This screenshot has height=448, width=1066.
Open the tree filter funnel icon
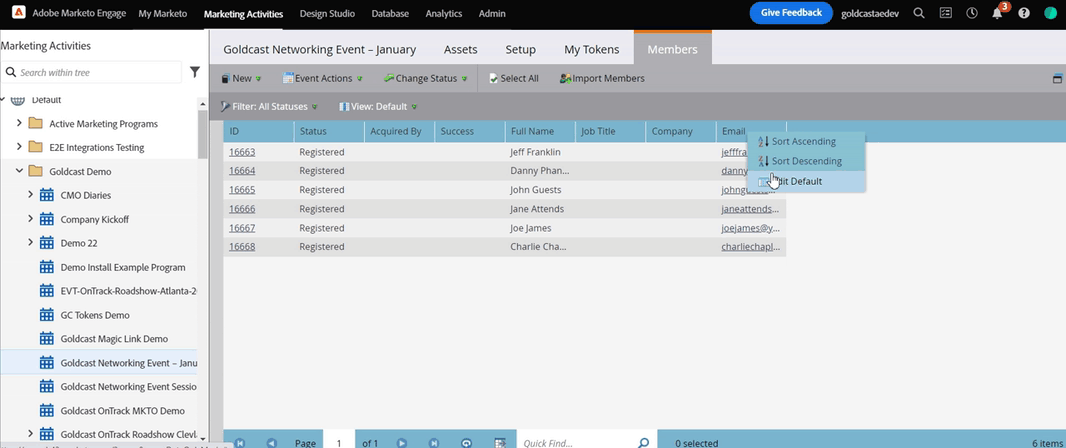tap(194, 72)
